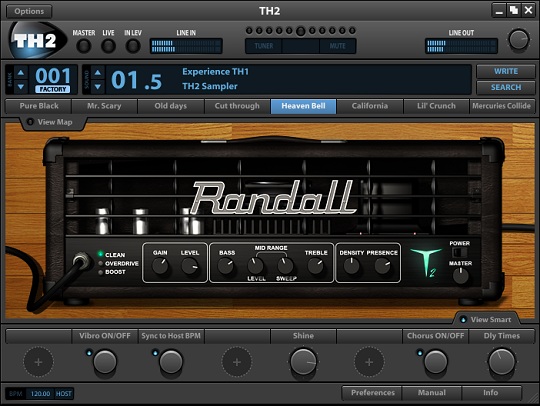Click the MID RANGE LEVEL knob
This screenshot has height=406, width=540.
click(x=256, y=266)
